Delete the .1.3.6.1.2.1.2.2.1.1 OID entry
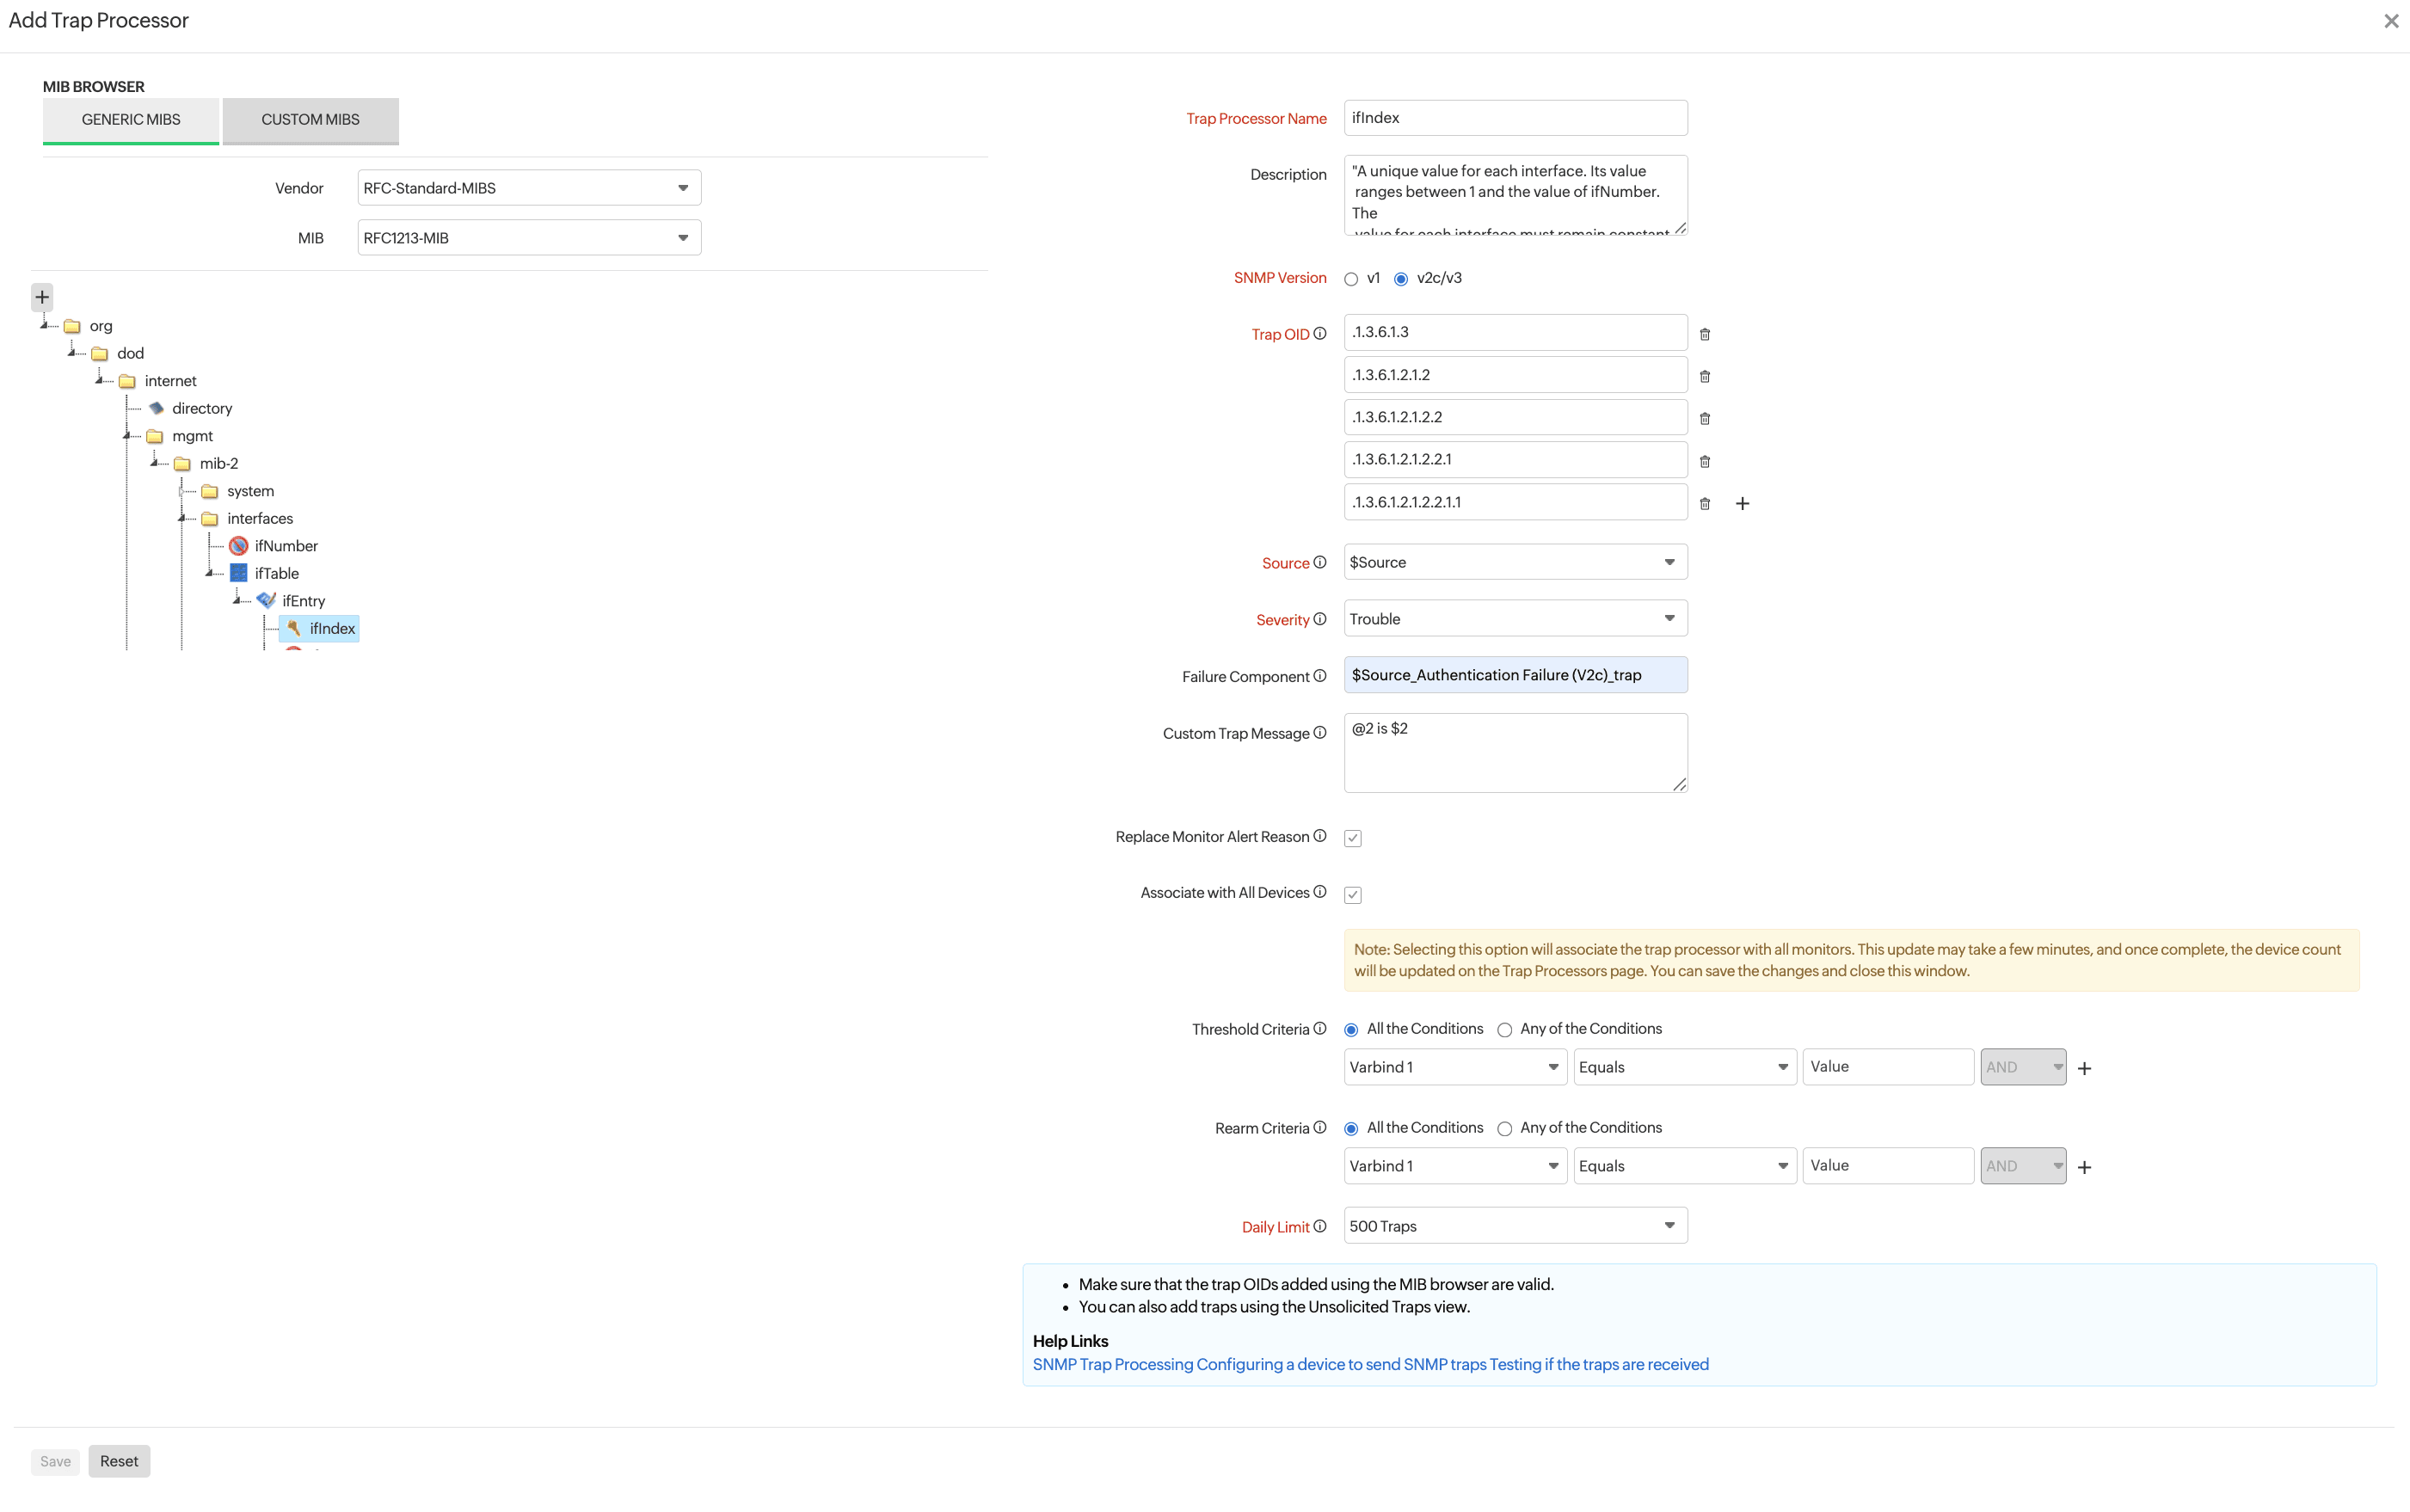Viewport: 2410px width, 1512px height. tap(1705, 503)
